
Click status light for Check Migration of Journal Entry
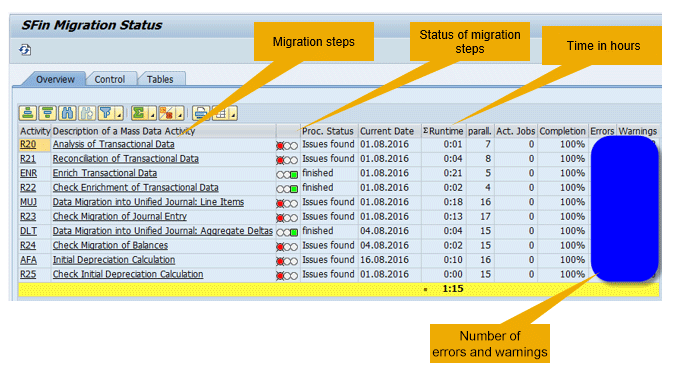pyautogui.click(x=287, y=218)
